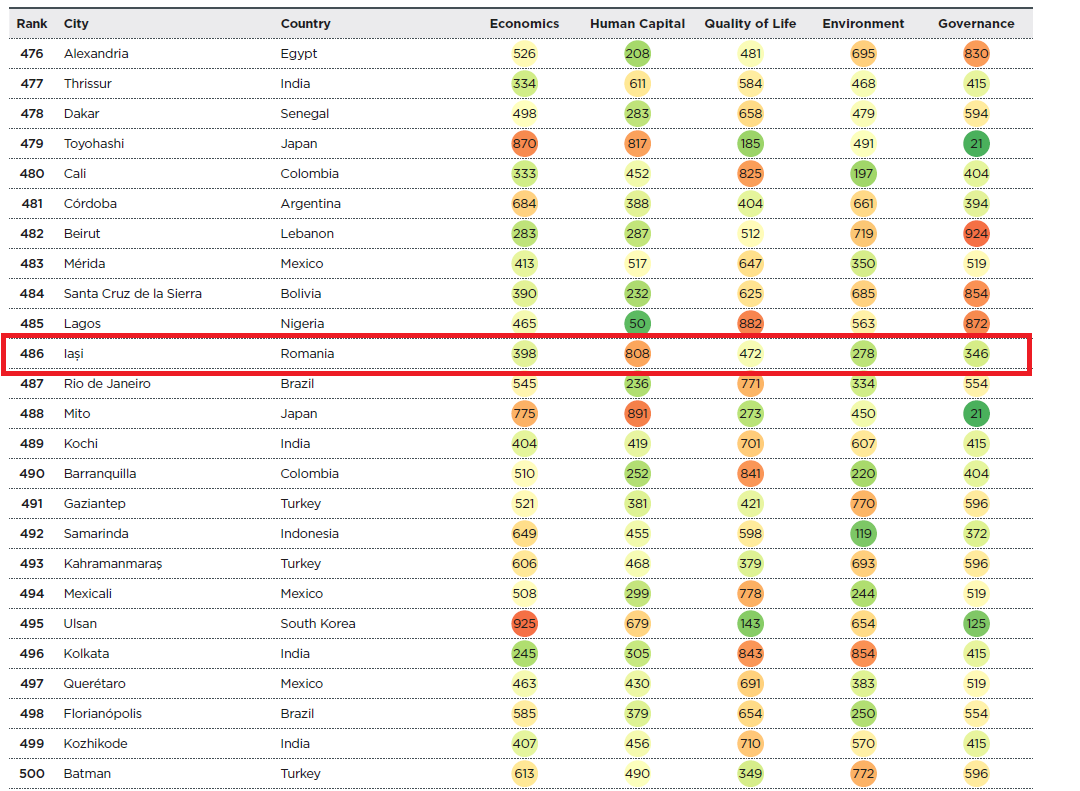The image size is (1080, 791).
Task: Click the Rio de Janeiro city name
Action: pos(107,384)
